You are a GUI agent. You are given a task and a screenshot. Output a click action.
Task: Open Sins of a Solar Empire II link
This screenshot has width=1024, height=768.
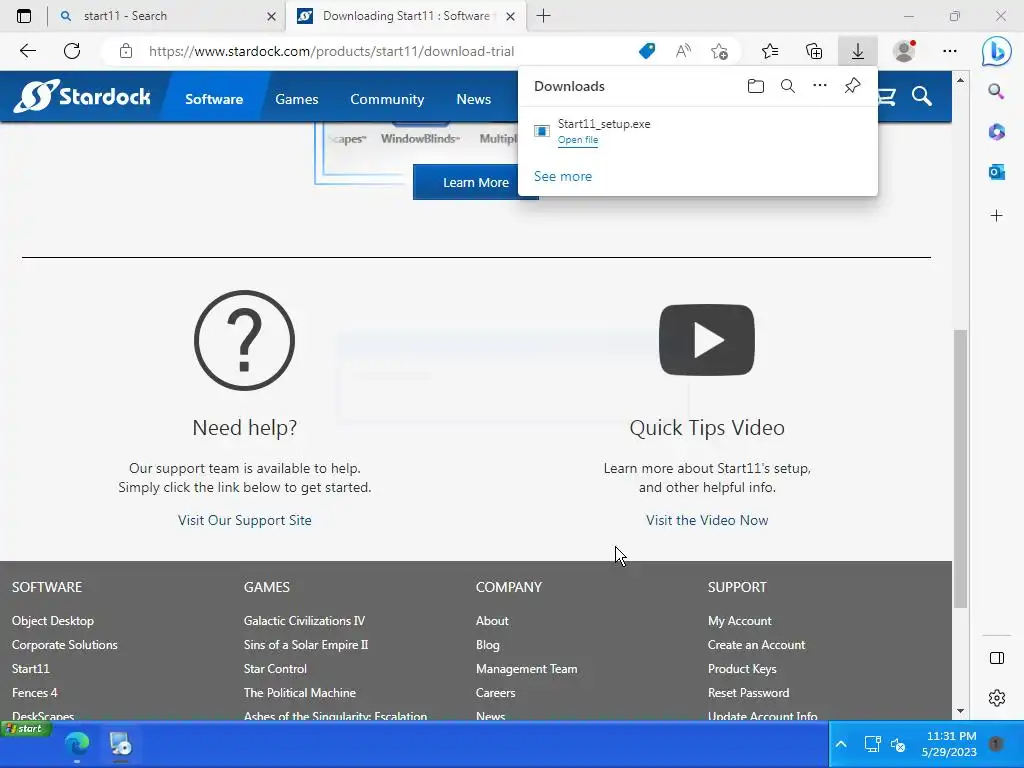[x=306, y=645]
